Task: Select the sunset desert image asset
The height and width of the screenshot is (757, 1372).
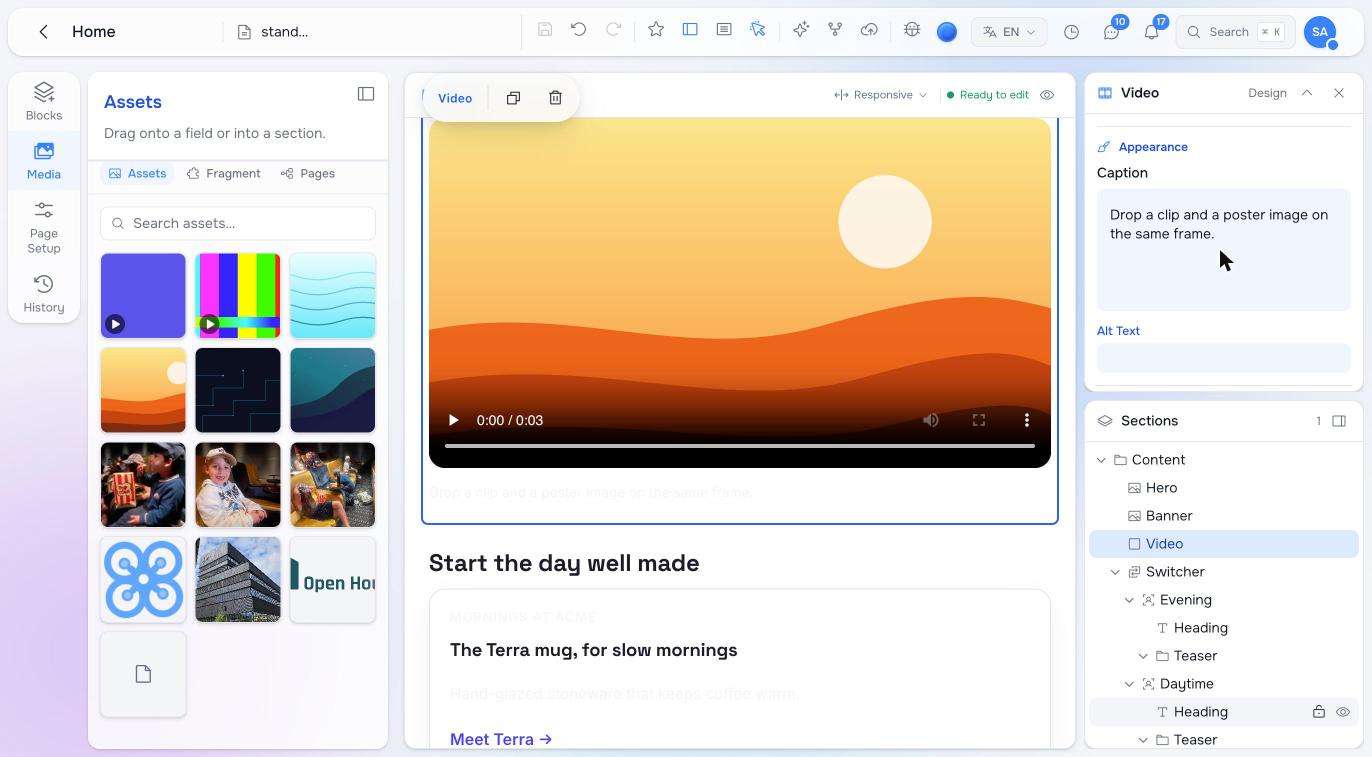Action: [143, 390]
